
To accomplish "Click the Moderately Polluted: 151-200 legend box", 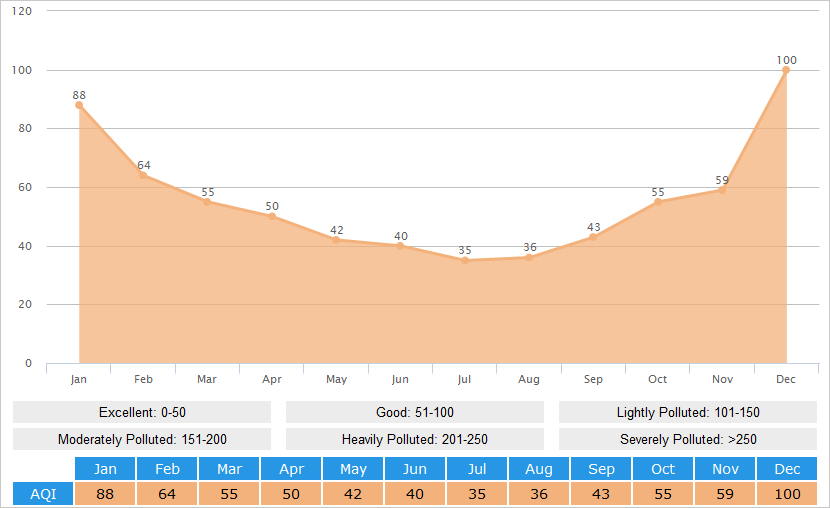I will click(142, 439).
